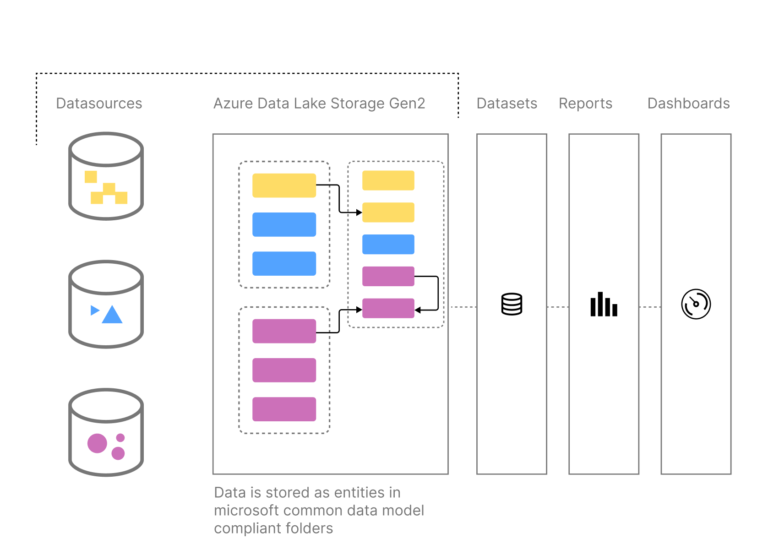Select the Azure Data Lake Storage Gen2 title
768x550 pixels.
coord(319,103)
